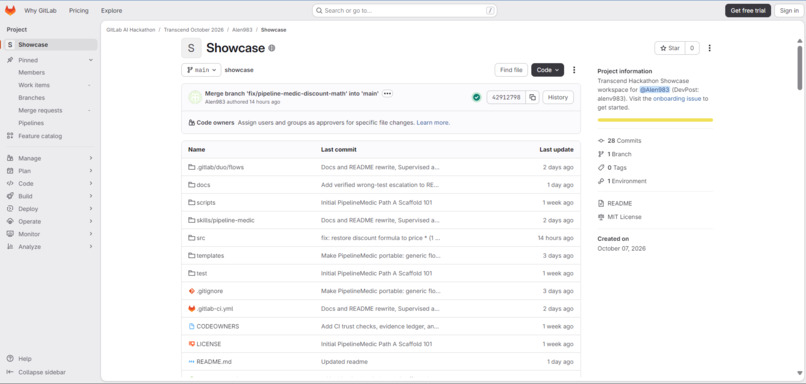Click the Environment icon in project information
Image resolution: width=806 pixels, height=384 pixels.
(601, 181)
